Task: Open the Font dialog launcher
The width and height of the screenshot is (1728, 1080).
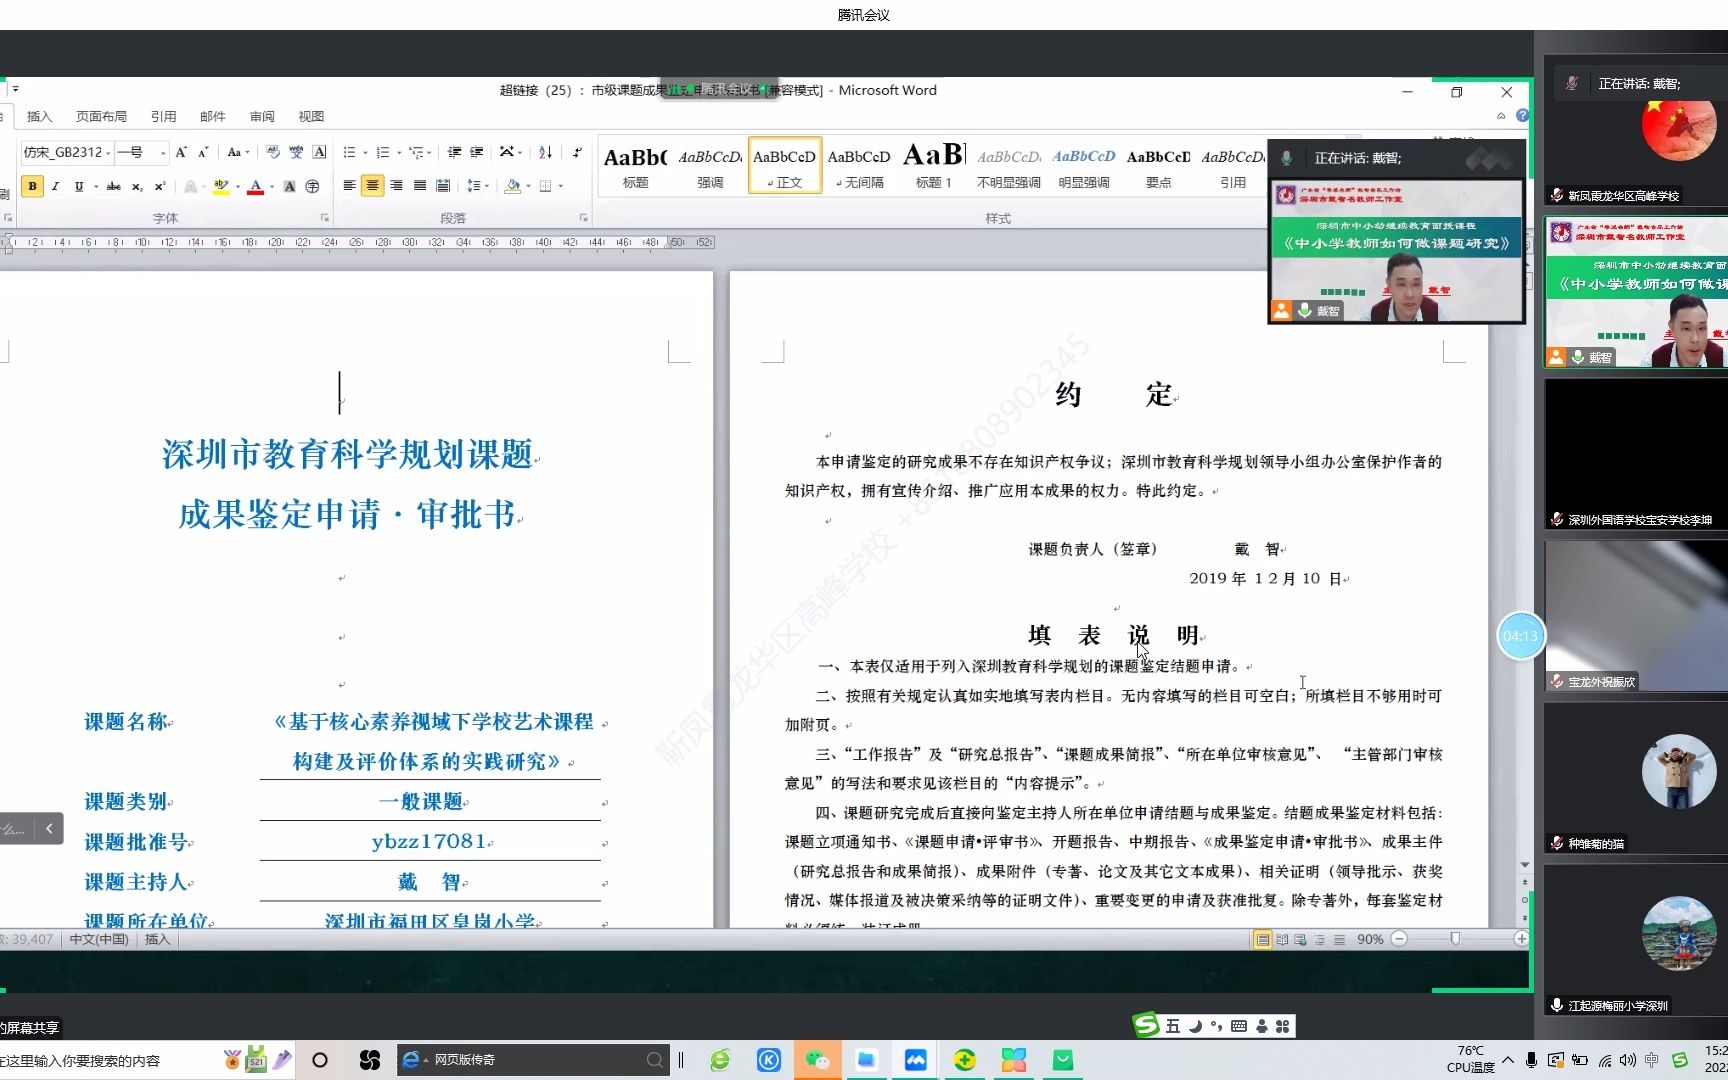Action: pyautogui.click(x=324, y=217)
